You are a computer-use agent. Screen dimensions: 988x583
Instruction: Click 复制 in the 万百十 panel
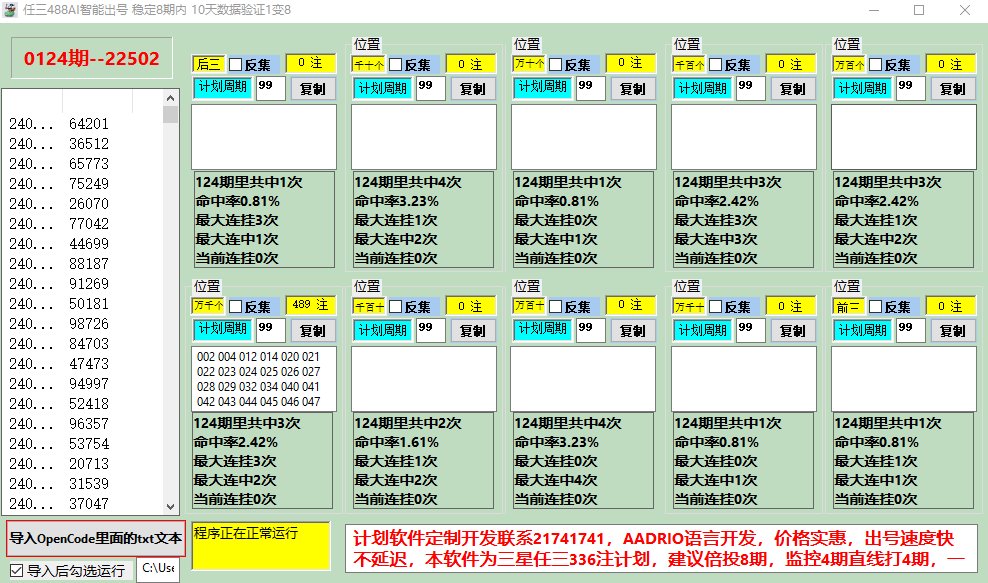pyautogui.click(x=633, y=331)
